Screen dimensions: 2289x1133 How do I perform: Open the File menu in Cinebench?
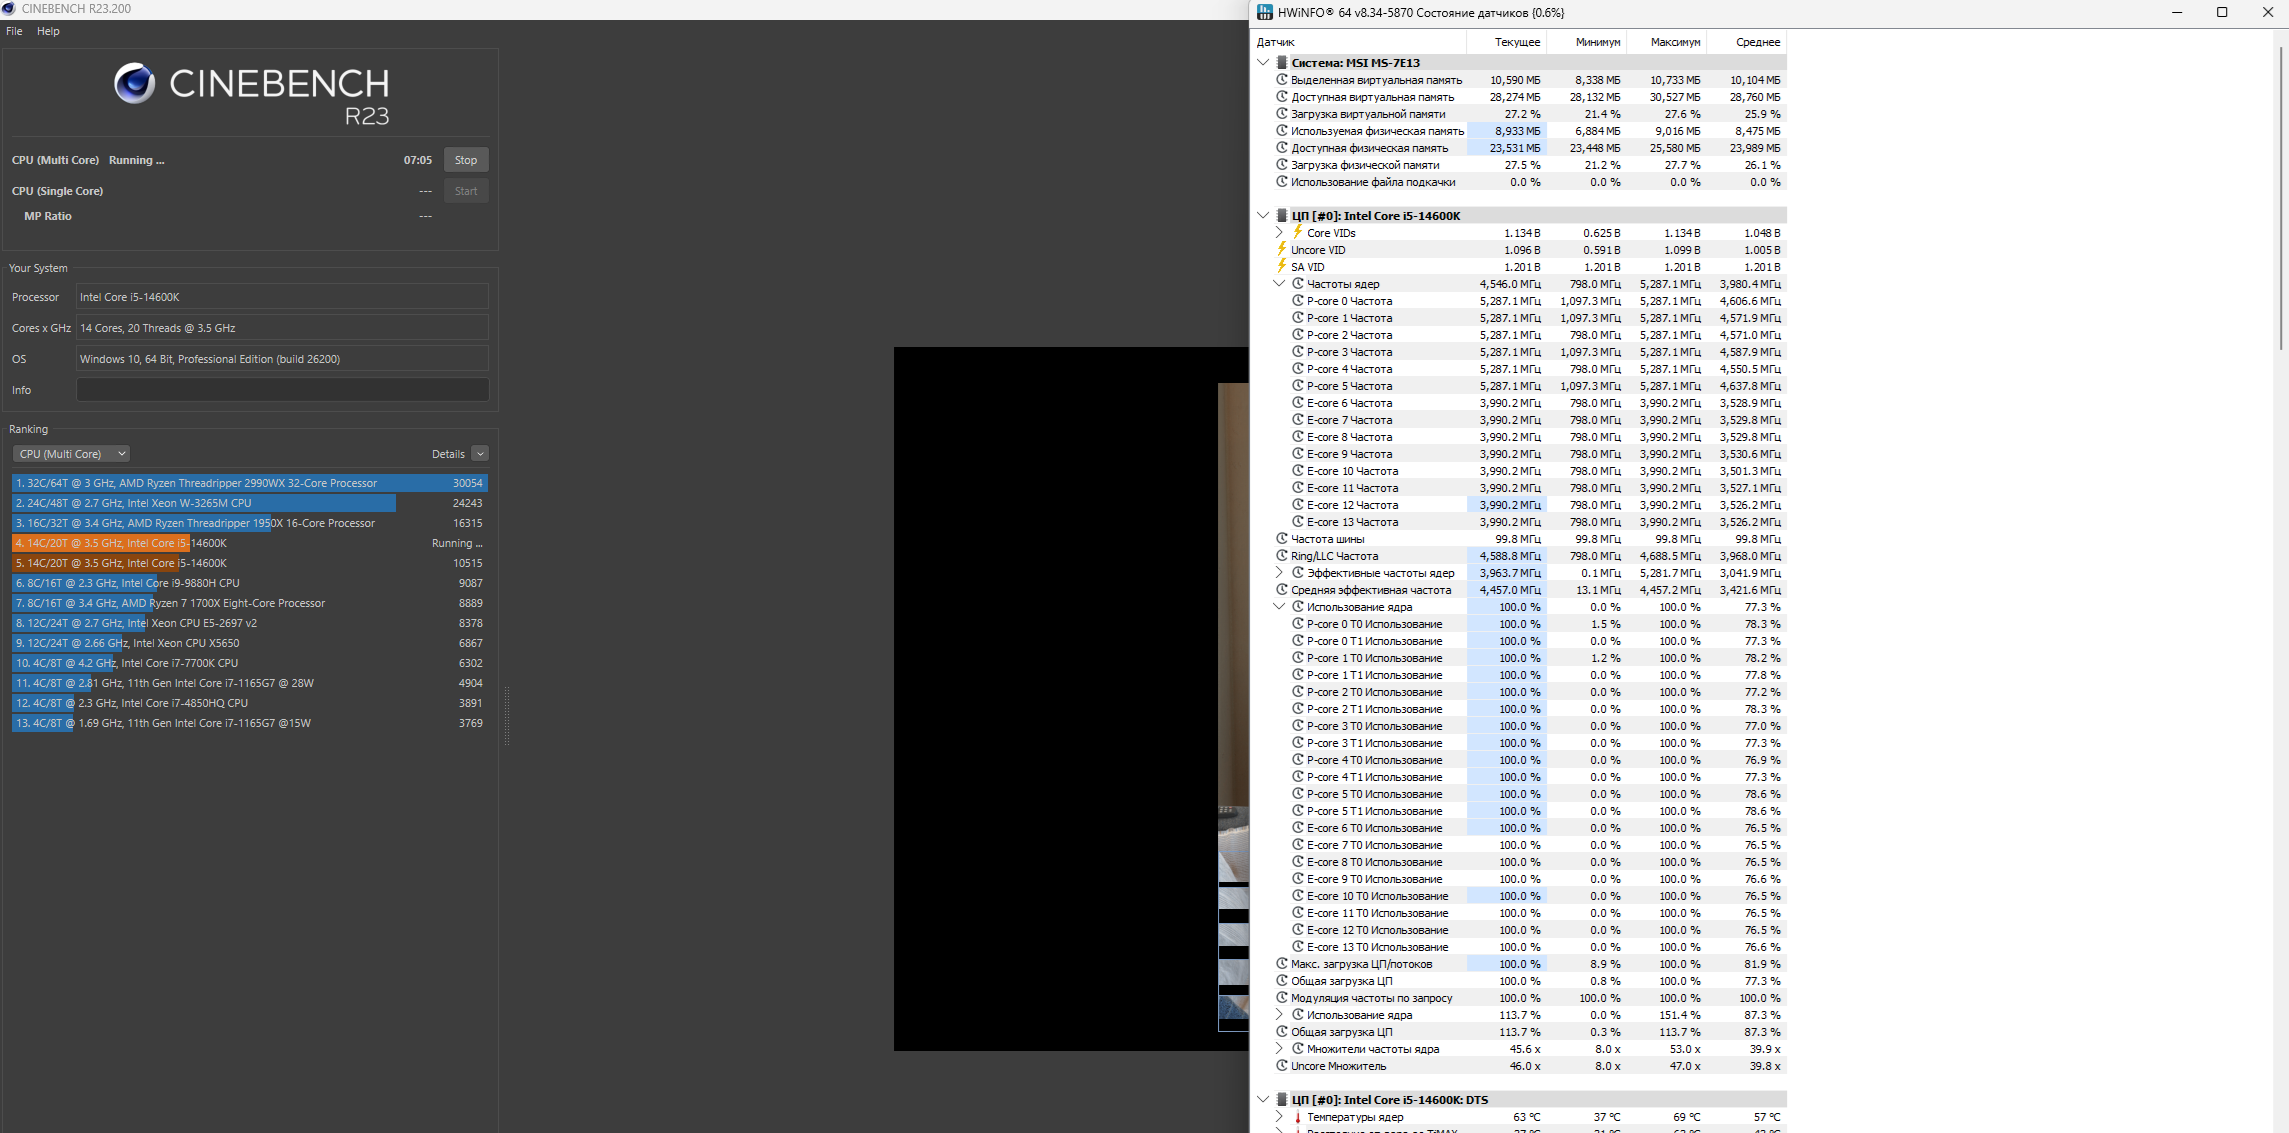click(x=14, y=31)
